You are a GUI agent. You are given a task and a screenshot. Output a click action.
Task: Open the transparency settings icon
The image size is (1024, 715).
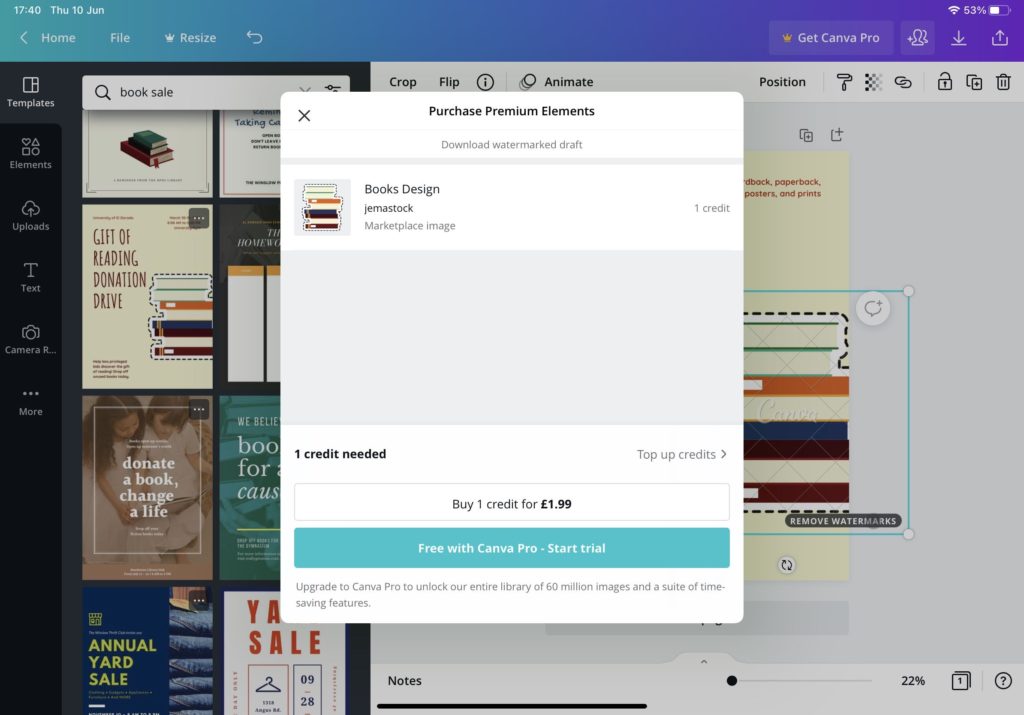(873, 82)
